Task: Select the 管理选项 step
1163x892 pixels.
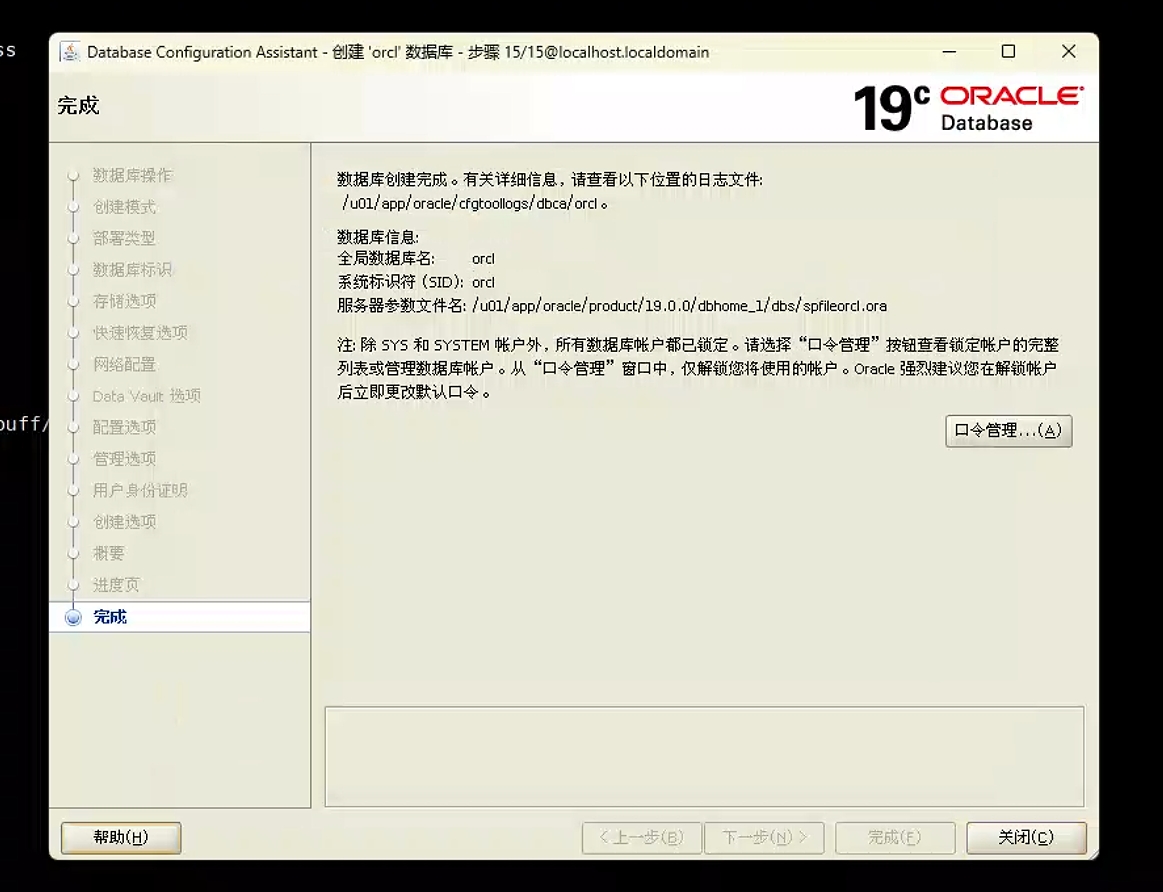Action: coord(125,459)
